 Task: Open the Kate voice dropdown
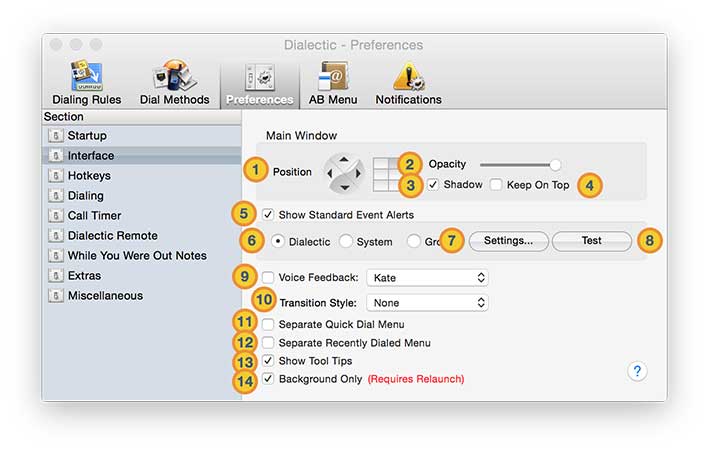pos(427,278)
